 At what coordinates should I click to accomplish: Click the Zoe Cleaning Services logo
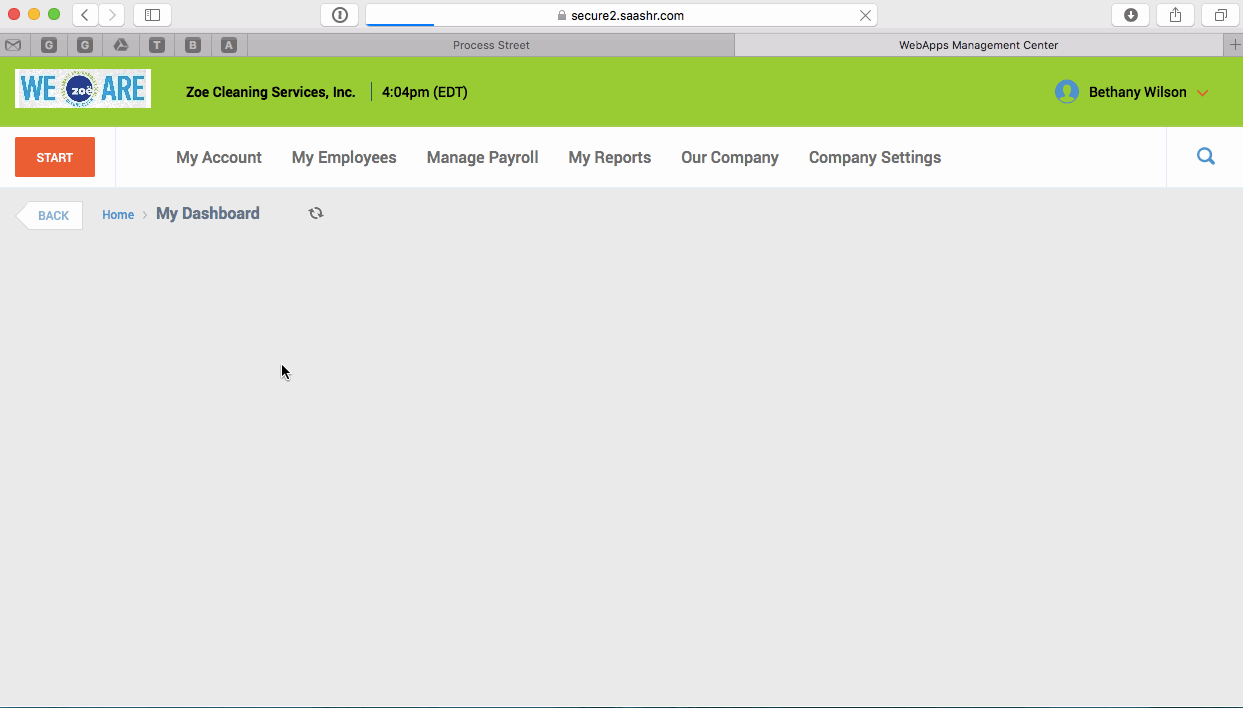(83, 88)
